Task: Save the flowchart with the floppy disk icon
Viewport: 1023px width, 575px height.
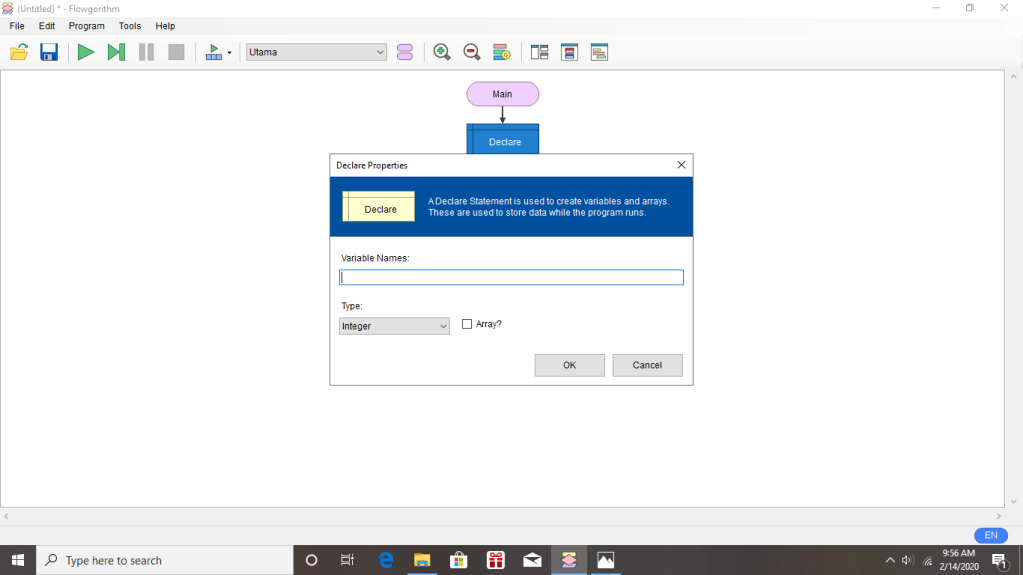Action: pos(49,52)
